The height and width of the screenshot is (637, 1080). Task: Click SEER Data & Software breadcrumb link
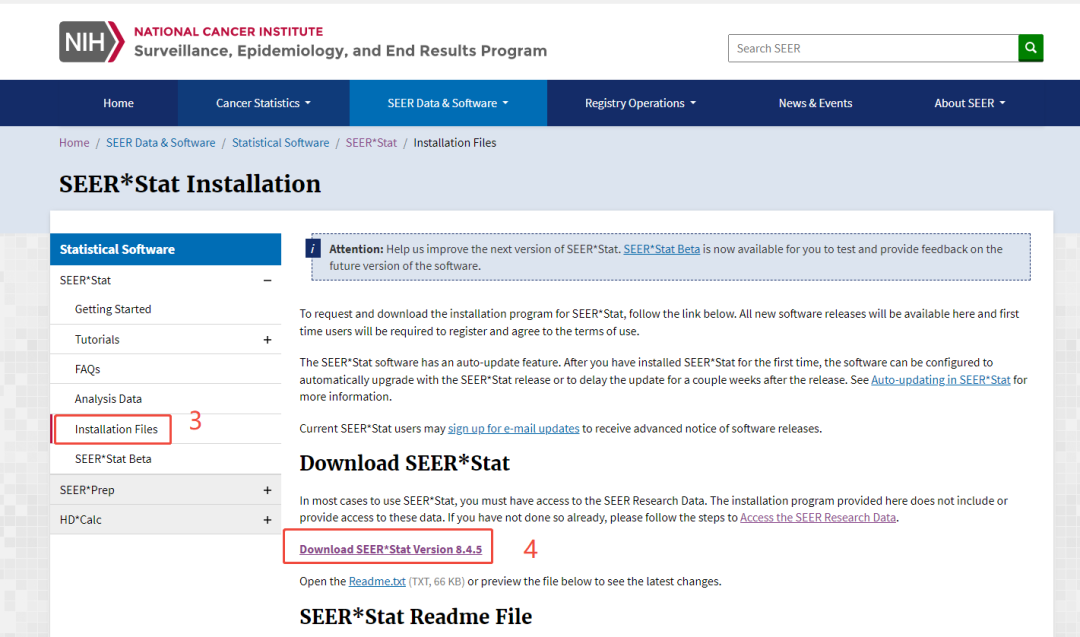point(160,143)
